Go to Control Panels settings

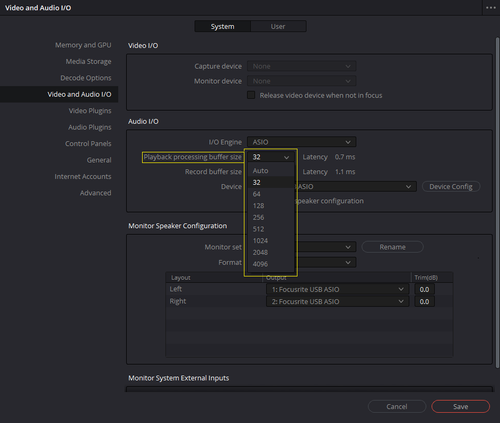[x=88, y=144]
